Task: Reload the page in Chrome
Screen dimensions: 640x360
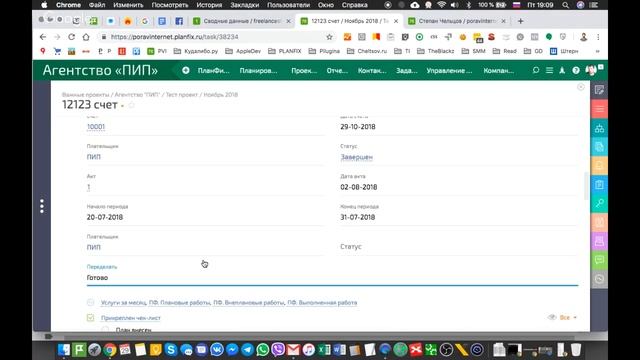Action: coord(71,37)
